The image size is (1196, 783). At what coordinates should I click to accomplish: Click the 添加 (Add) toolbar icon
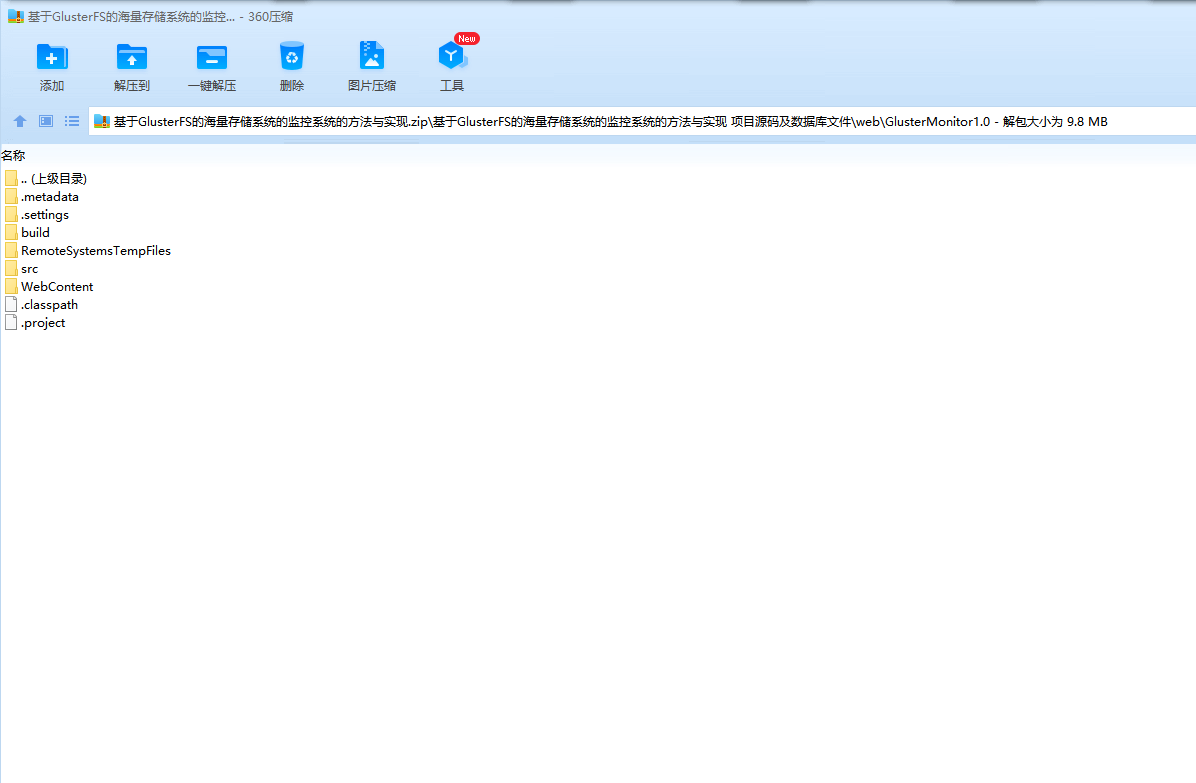tap(52, 58)
